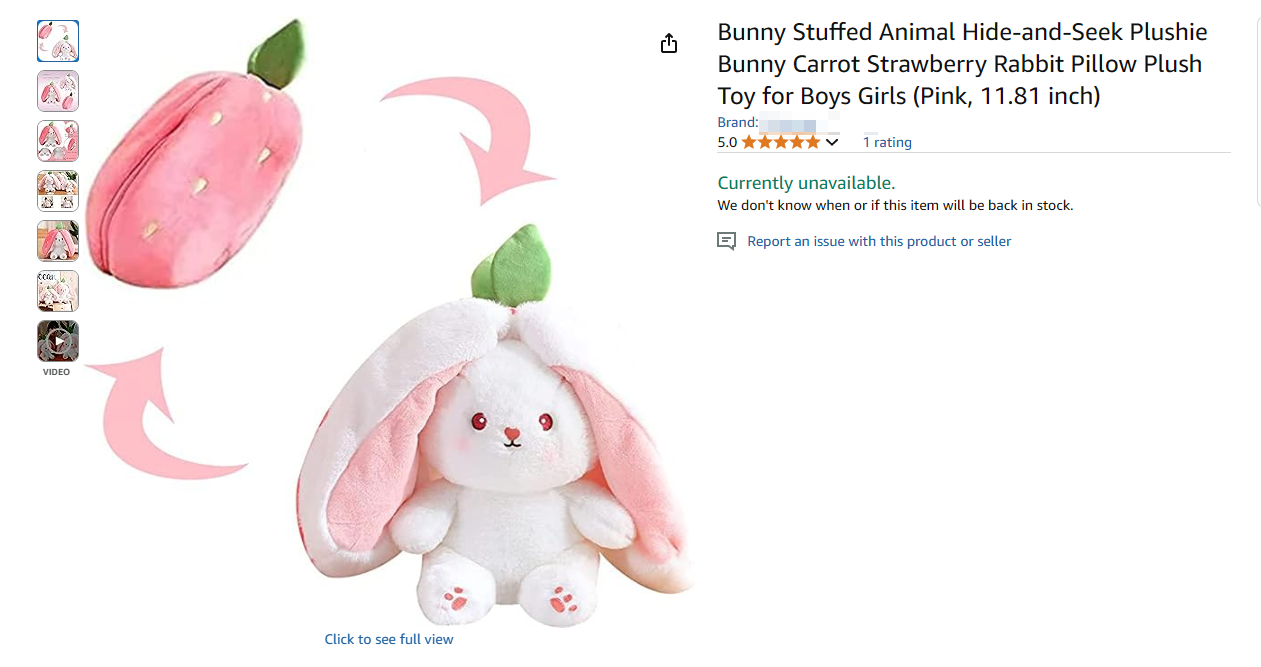Viewport: 1261px width, 667px height.
Task: Open the report issue speech bubble icon
Action: coord(727,241)
